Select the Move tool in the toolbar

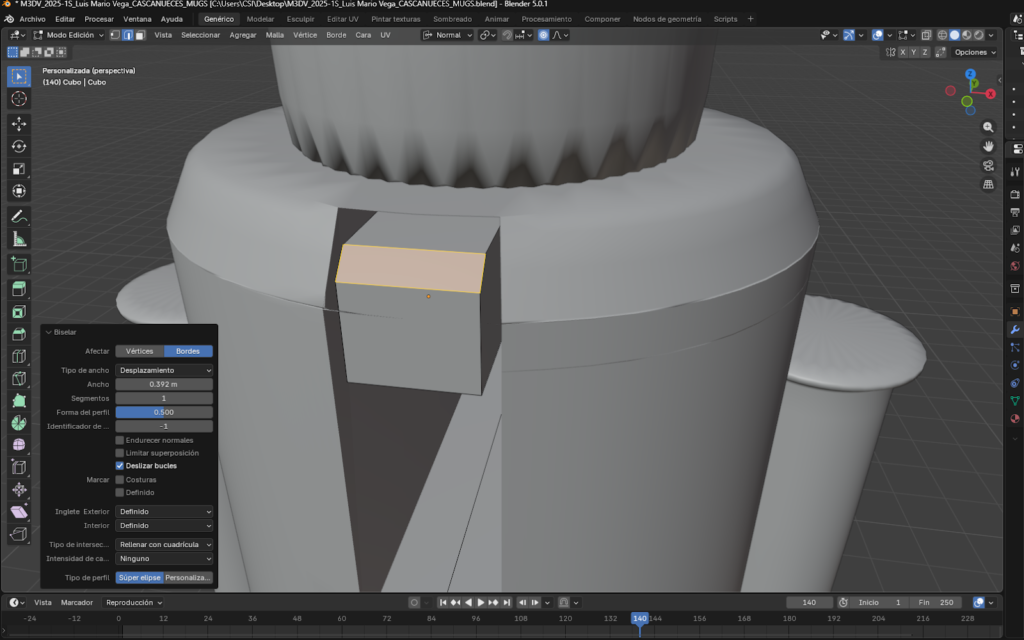[x=19, y=124]
